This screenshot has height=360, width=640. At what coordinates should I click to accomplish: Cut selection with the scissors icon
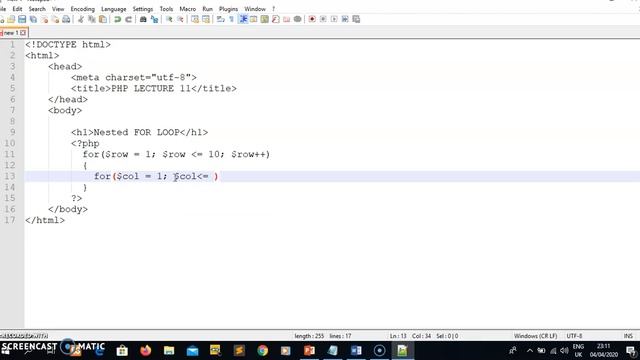click(81, 19)
